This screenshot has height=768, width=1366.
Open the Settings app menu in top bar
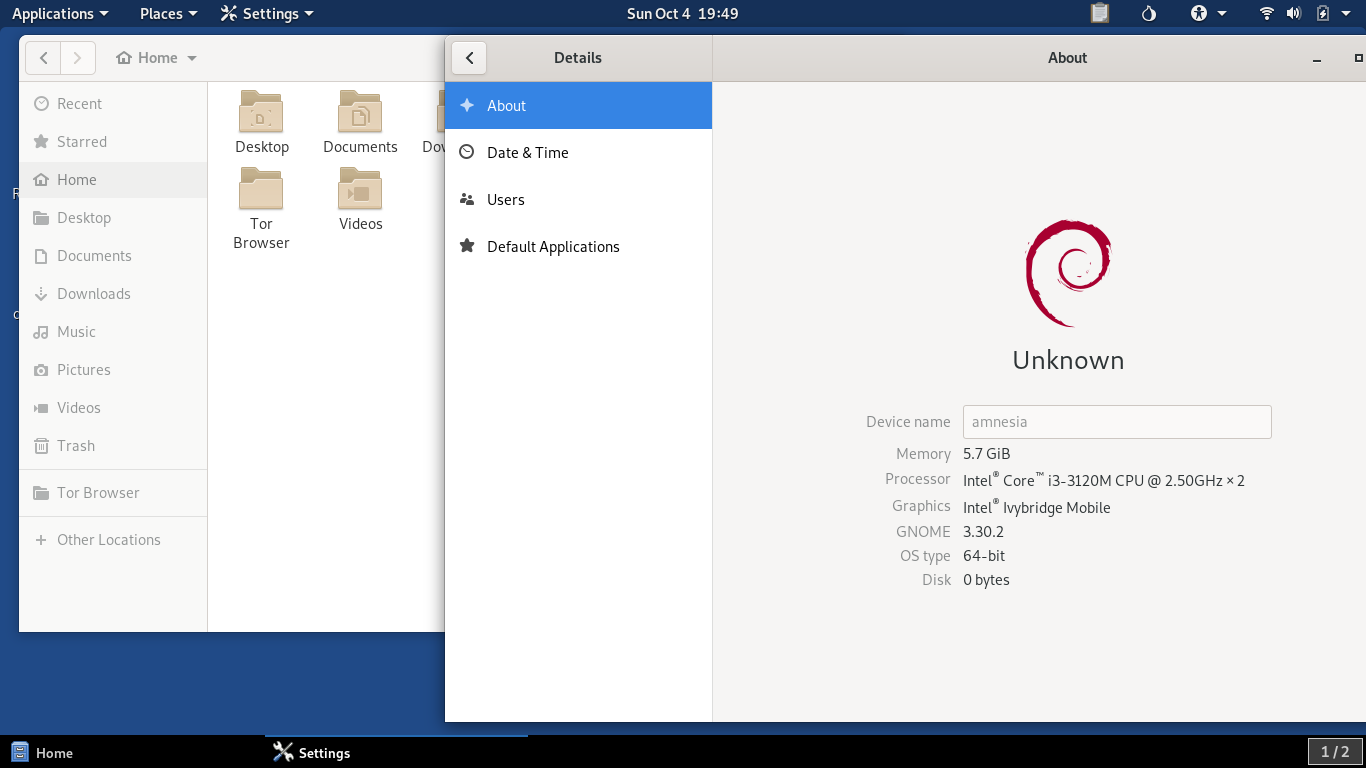point(267,13)
